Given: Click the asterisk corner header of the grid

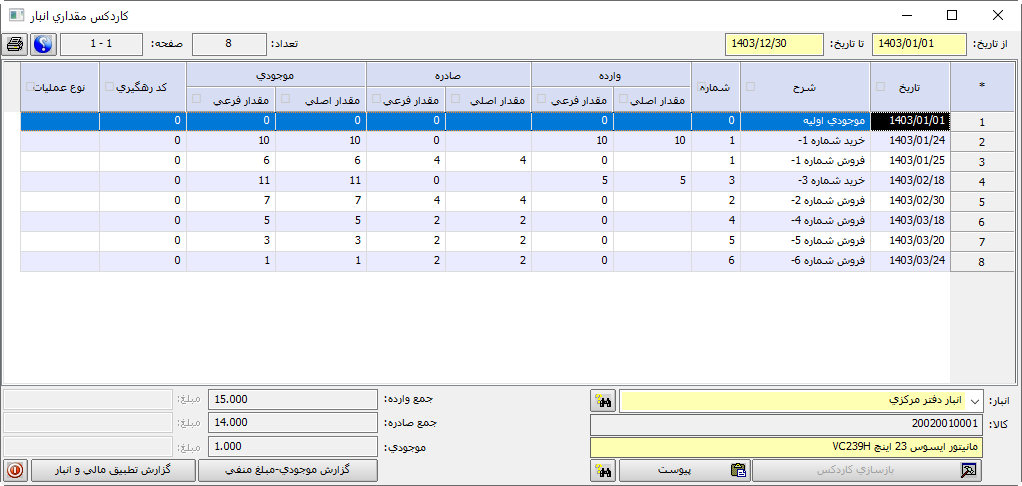Looking at the screenshot, I should (982, 87).
